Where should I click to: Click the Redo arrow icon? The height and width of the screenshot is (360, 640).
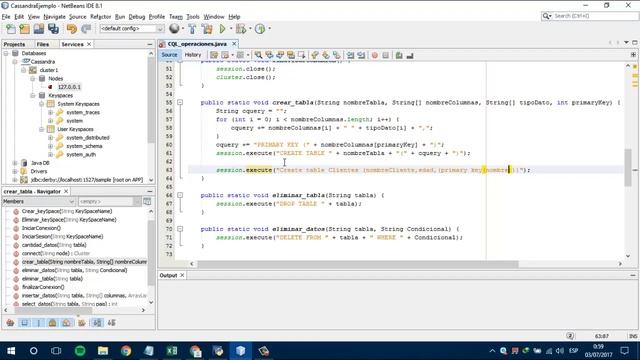[86, 29]
